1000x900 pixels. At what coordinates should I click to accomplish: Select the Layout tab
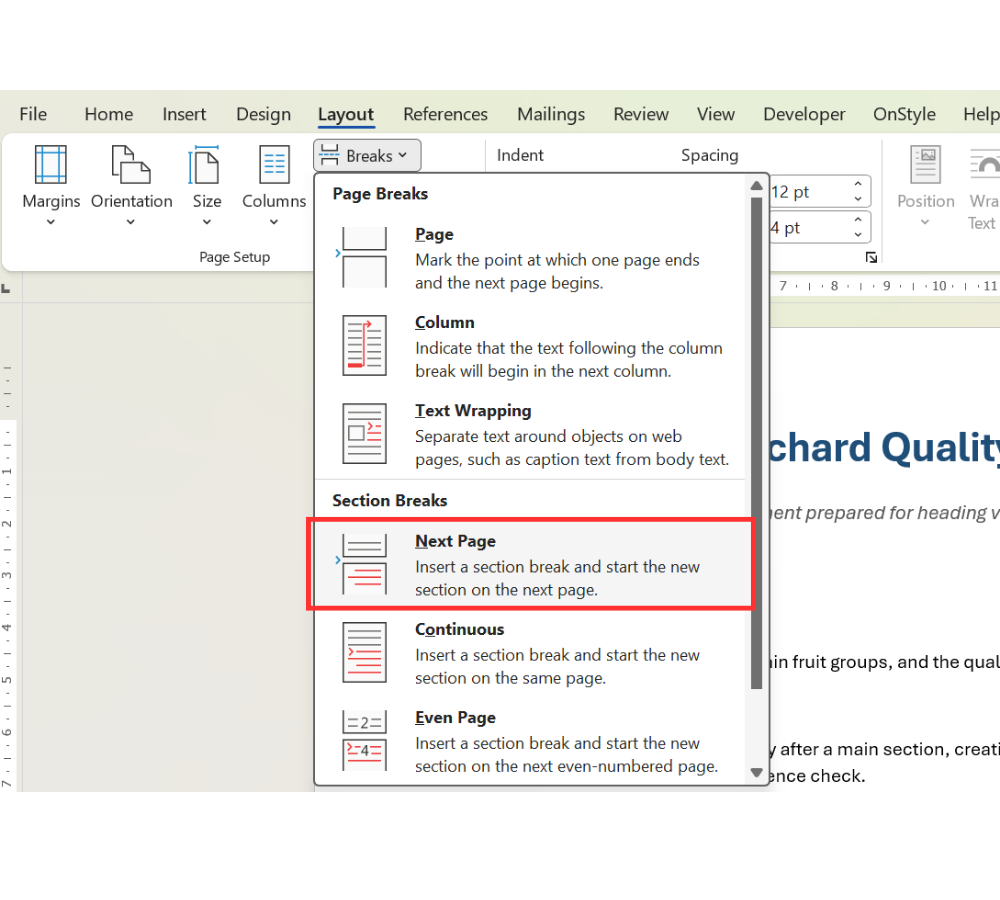(x=346, y=114)
